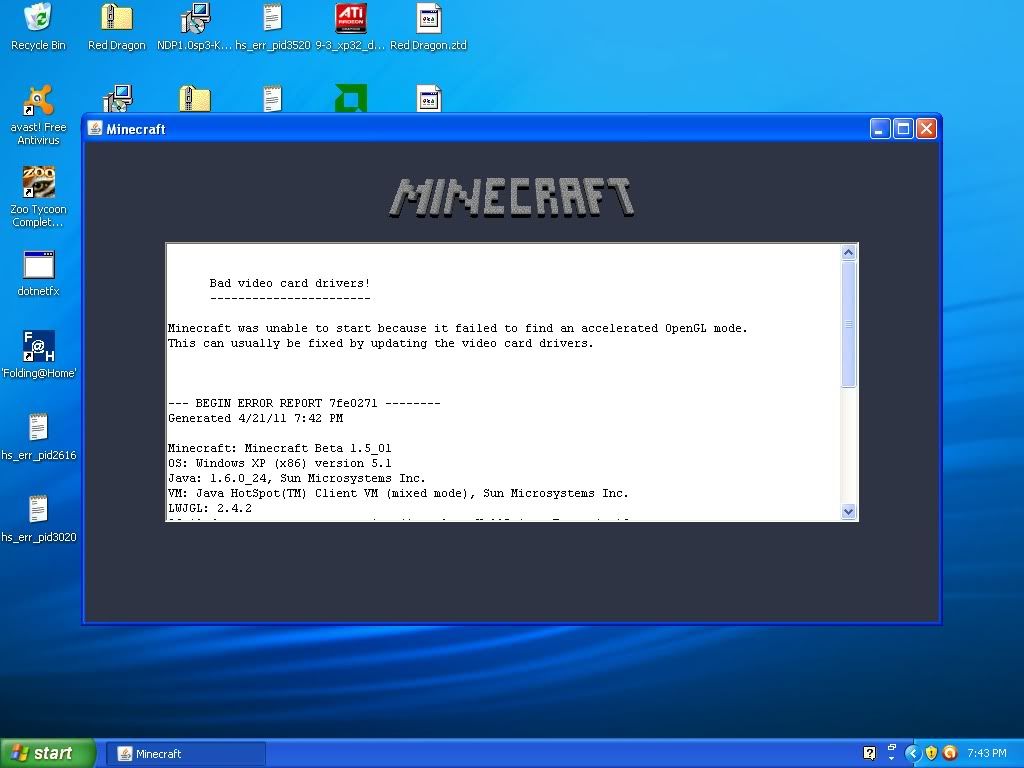Select the Zoo Tycoon Complete shortcut icon
1024x768 pixels.
[38, 197]
